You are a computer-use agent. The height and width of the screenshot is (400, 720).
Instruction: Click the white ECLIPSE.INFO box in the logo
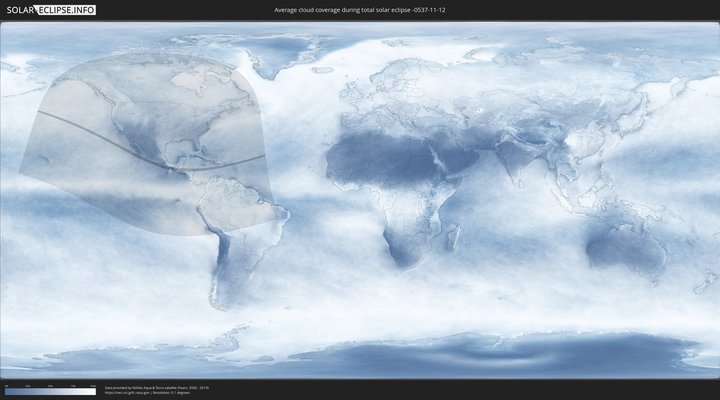[66, 9]
